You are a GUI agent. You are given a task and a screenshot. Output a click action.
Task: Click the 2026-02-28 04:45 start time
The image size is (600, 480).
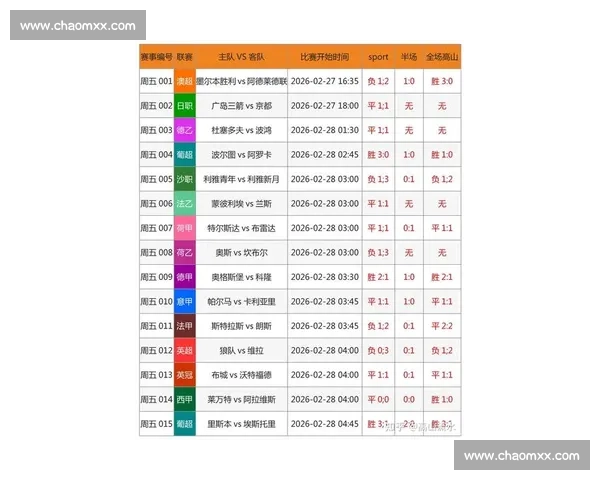pyautogui.click(x=325, y=424)
